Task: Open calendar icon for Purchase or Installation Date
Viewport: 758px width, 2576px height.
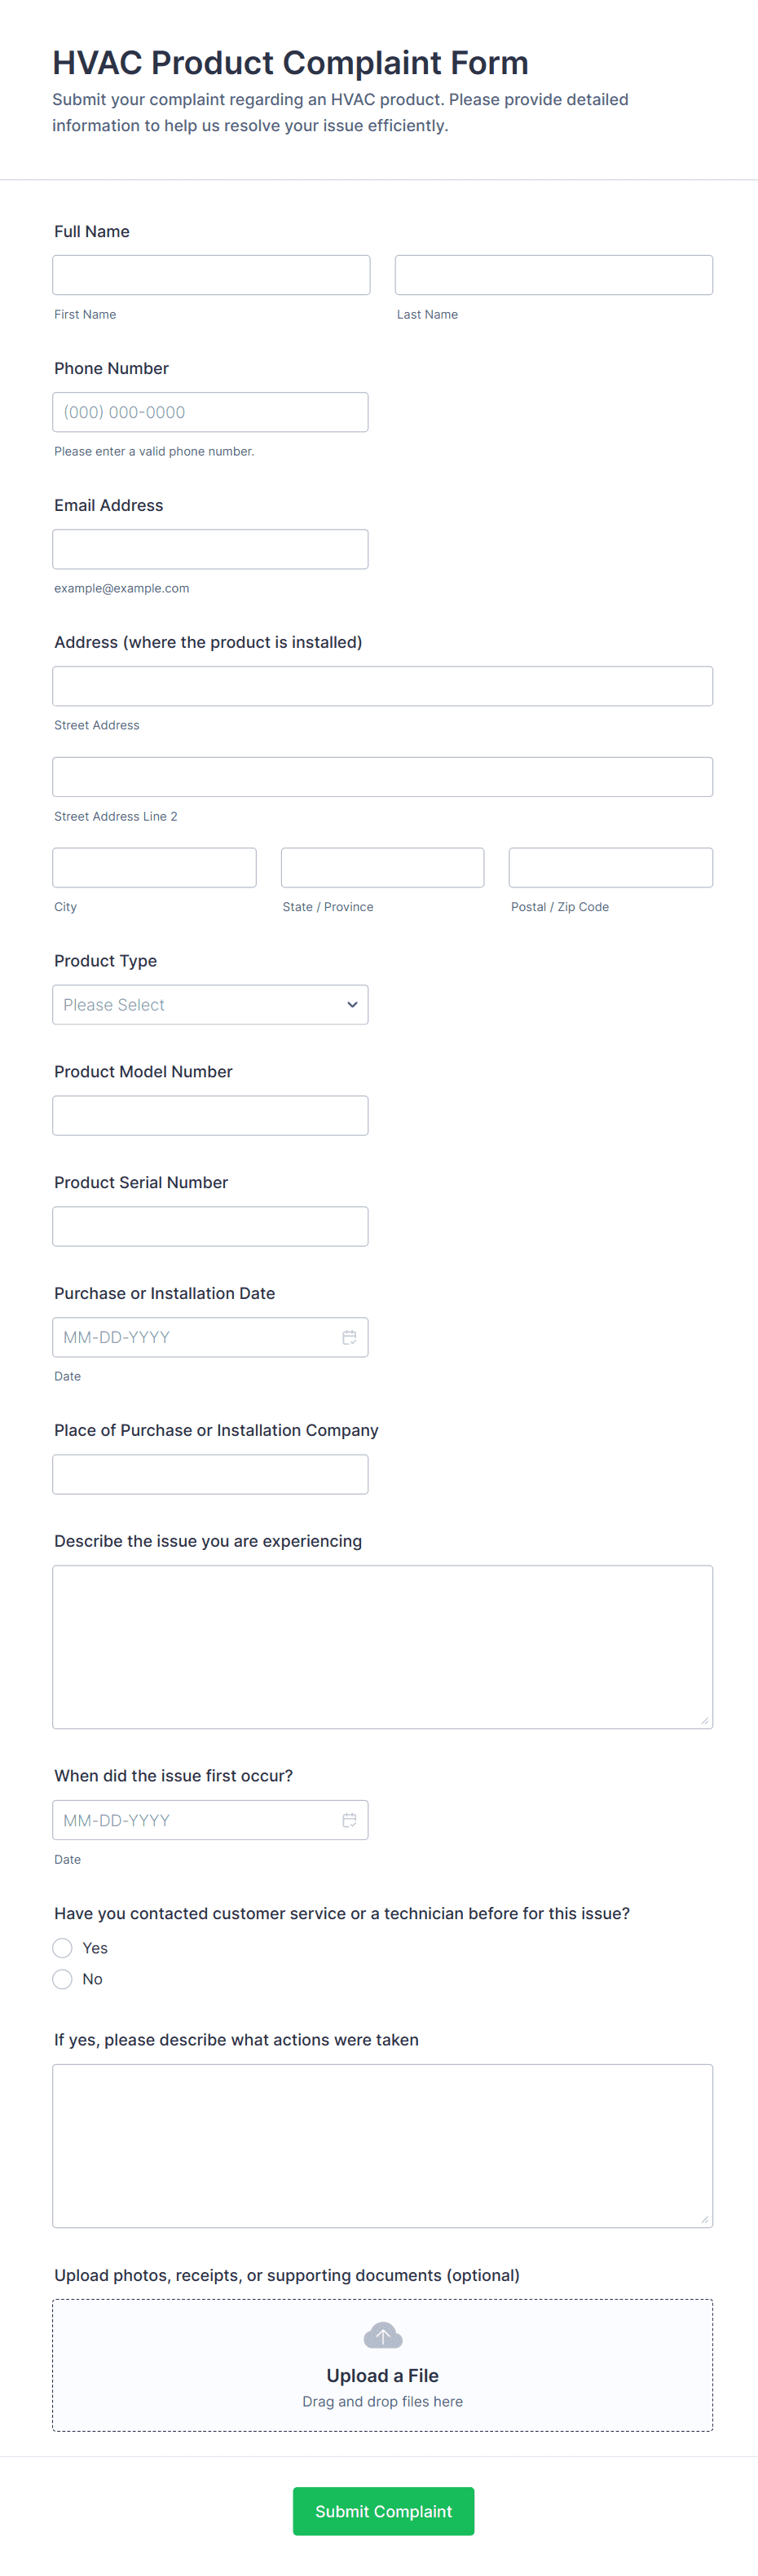Action: 349,1337
